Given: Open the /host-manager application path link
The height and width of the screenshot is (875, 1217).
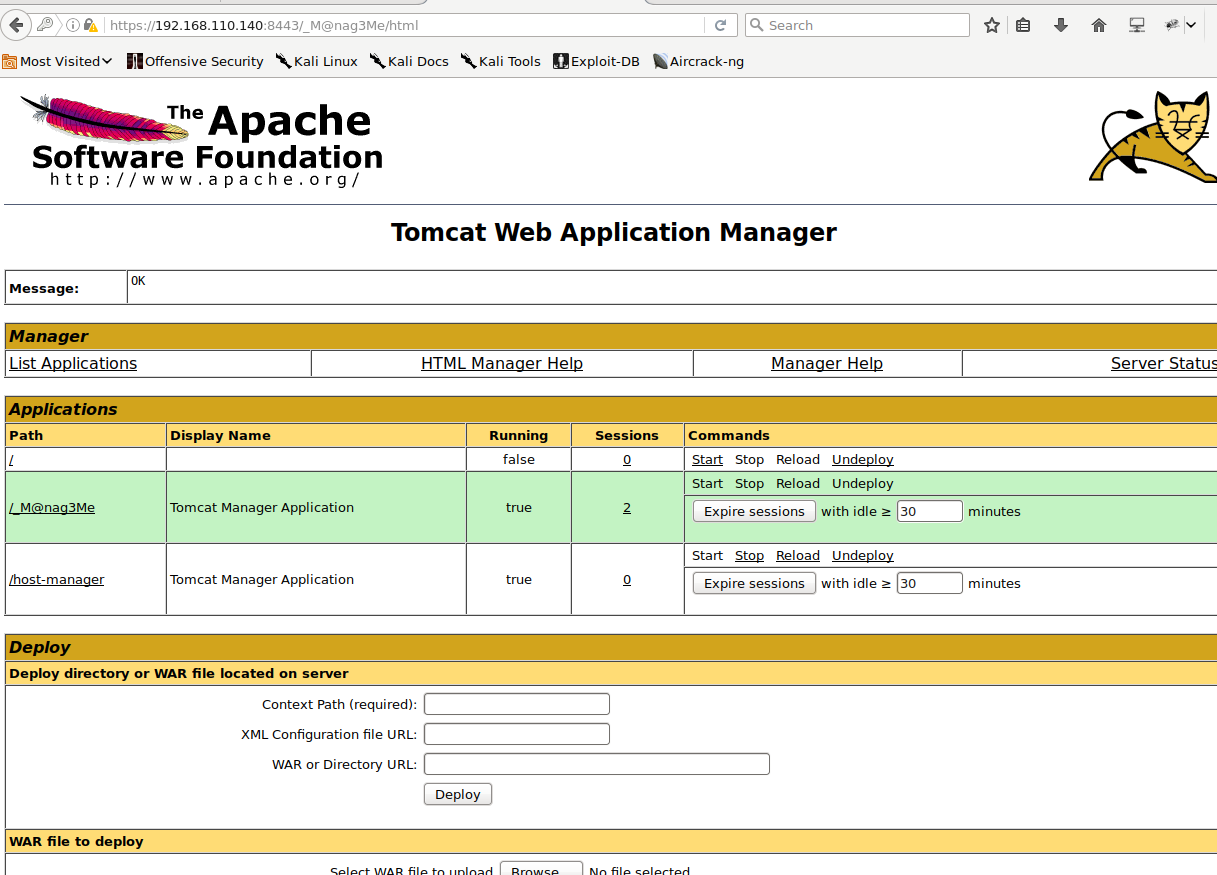Looking at the screenshot, I should pos(57,579).
